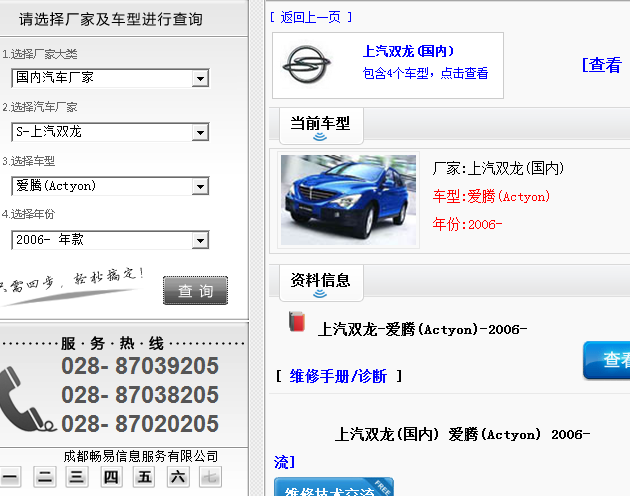Click 厂家:上汽双龙(国内) text
630x496 pixels.
pos(498,168)
